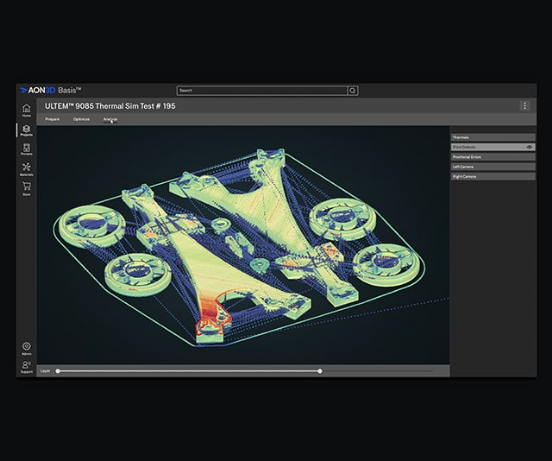Click the search magnifier icon
This screenshot has width=552, height=461.
352,91
